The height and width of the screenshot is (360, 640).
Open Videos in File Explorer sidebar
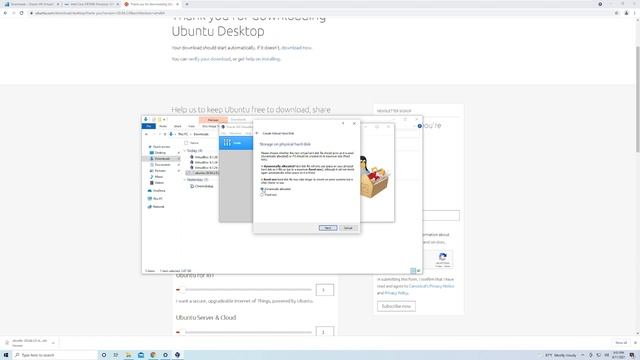coord(157,182)
